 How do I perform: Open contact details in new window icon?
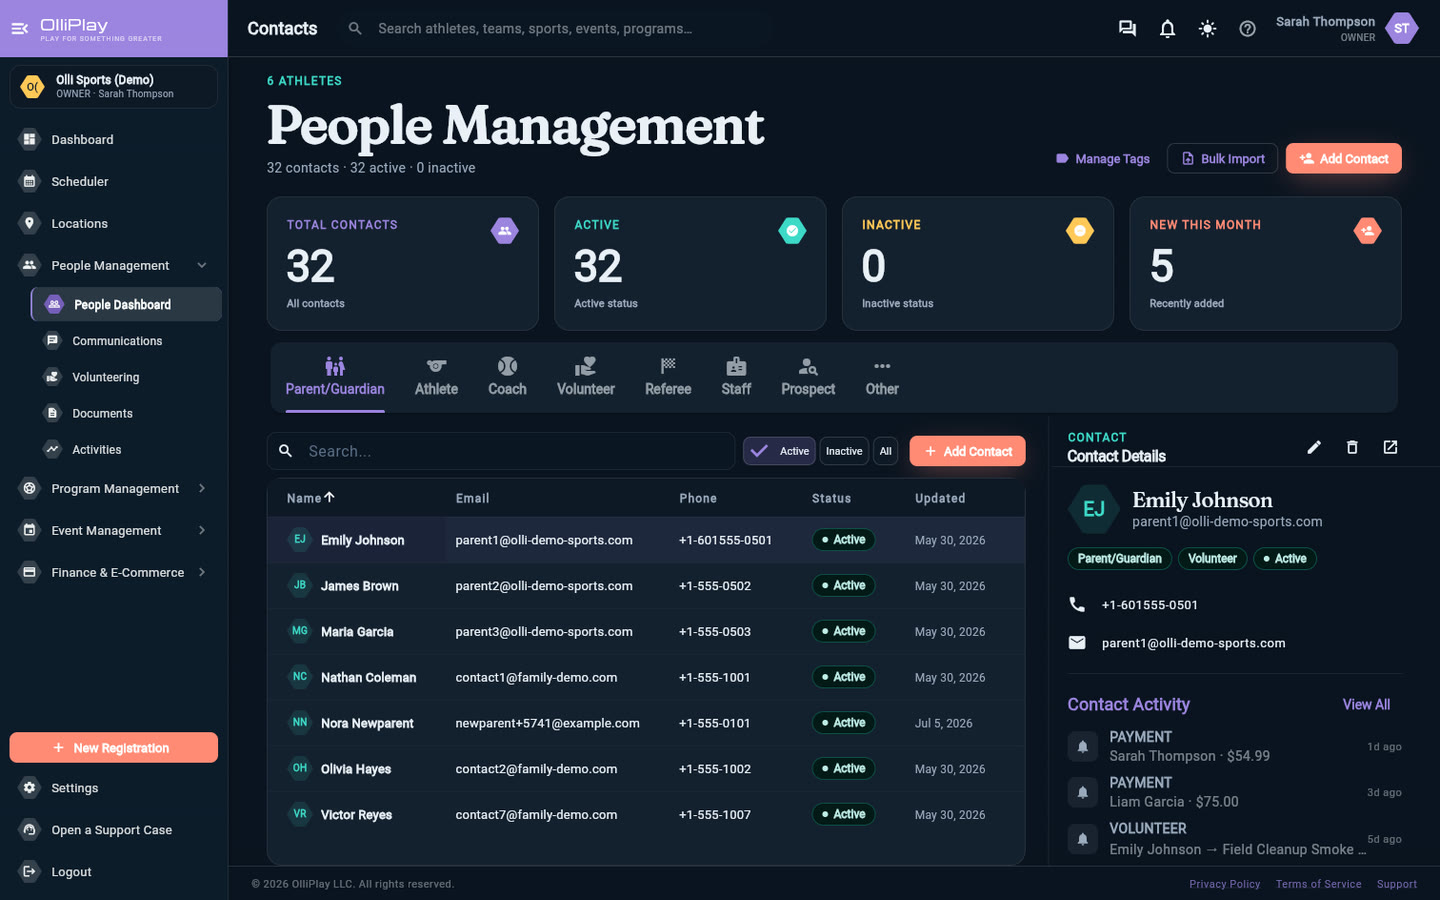click(x=1390, y=447)
